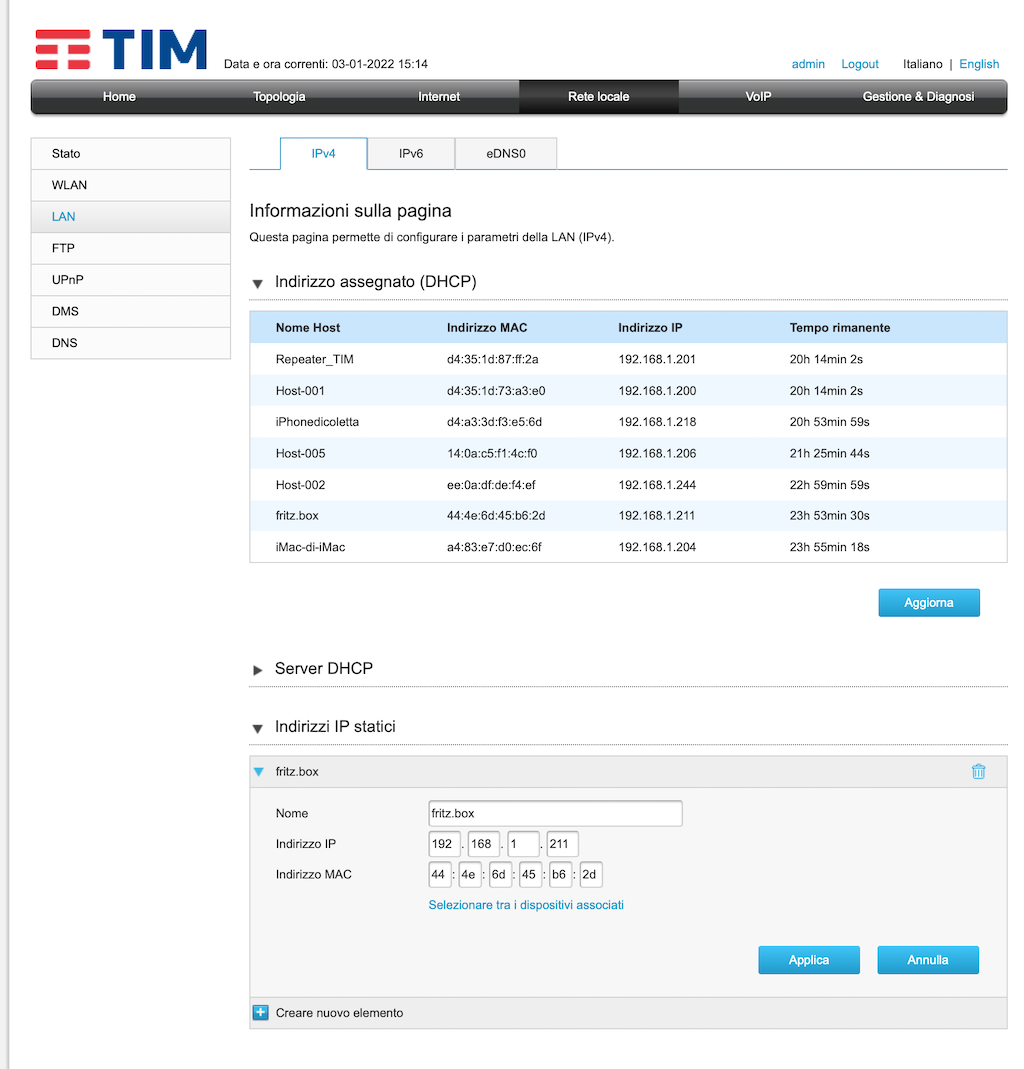This screenshot has width=1024, height=1069.
Task: Collapse the Indirizzo assegnato (DHCP) section
Action: coord(258,284)
